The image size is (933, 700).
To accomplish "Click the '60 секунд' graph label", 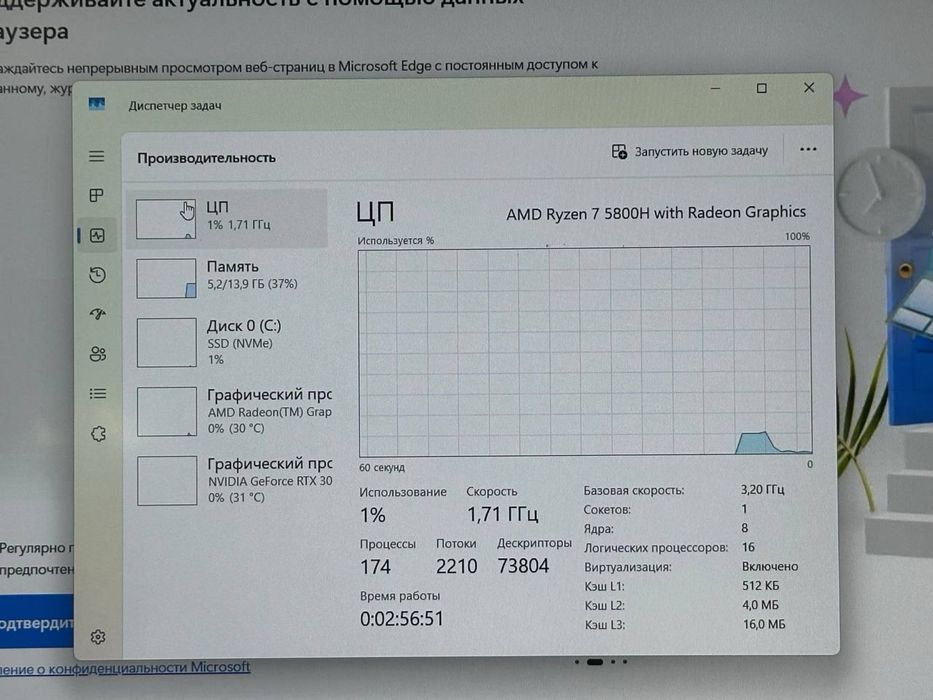I will point(382,468).
